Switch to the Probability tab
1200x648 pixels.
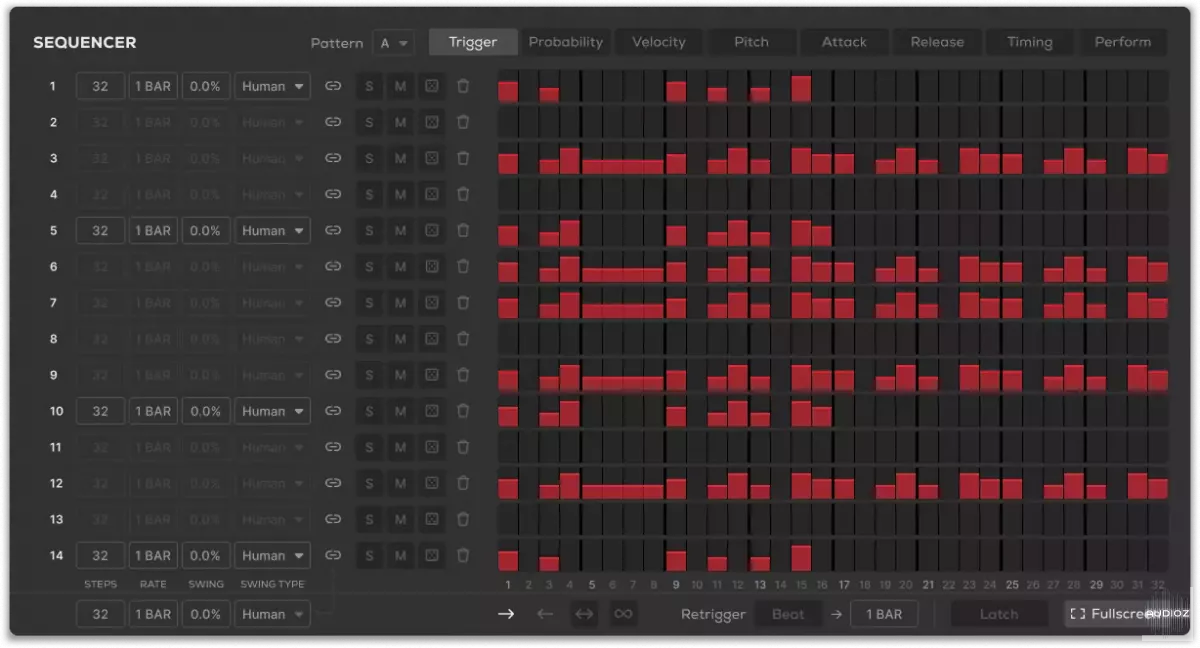566,42
